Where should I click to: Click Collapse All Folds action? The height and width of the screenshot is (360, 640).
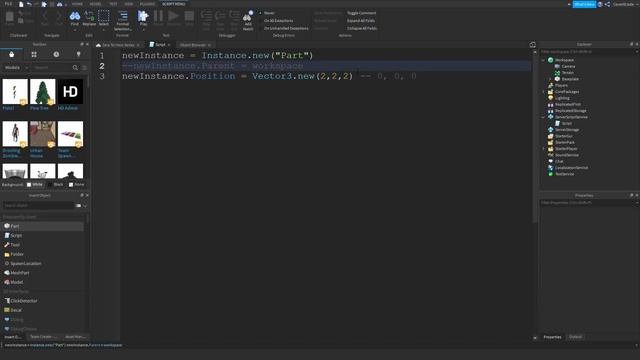click(362, 29)
